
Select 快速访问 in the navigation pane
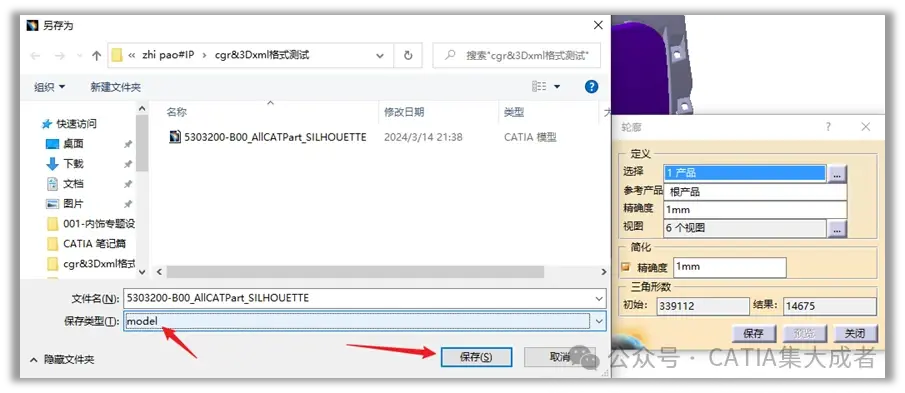(x=76, y=123)
